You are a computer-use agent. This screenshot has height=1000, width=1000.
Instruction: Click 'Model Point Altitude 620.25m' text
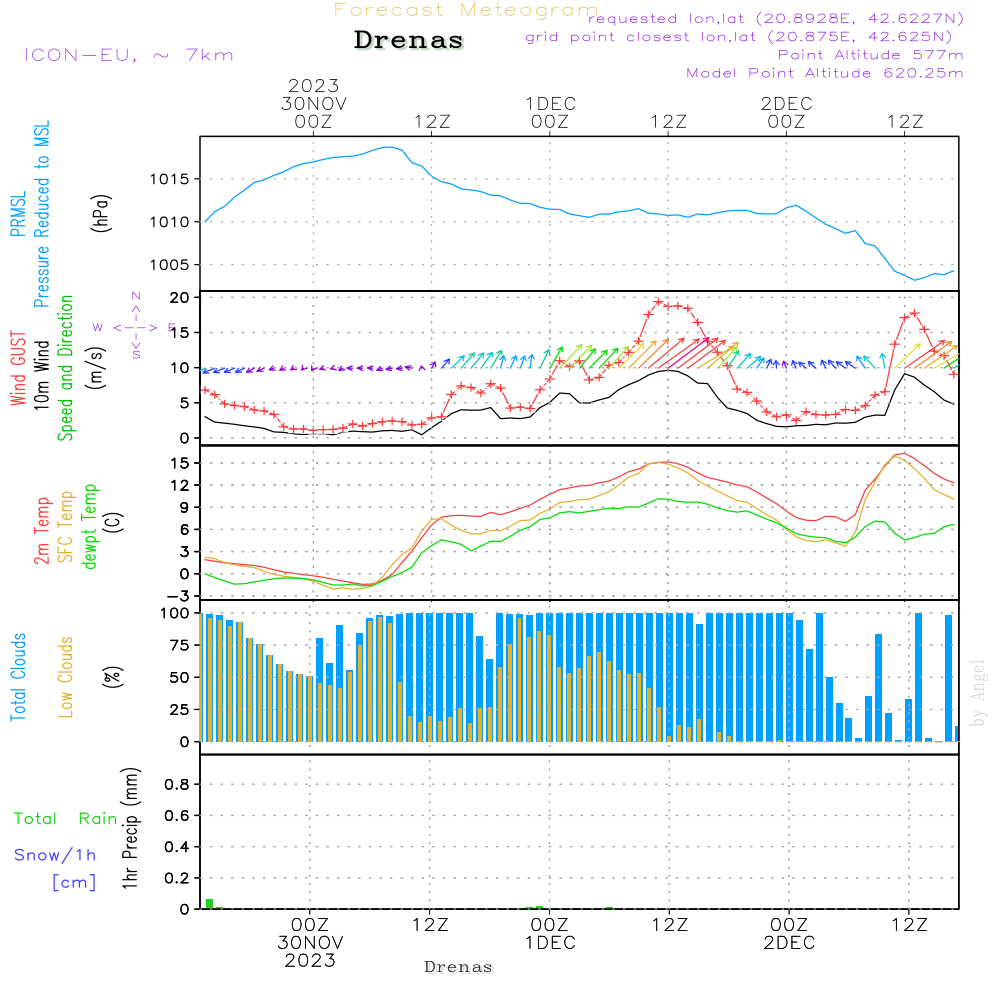[825, 73]
